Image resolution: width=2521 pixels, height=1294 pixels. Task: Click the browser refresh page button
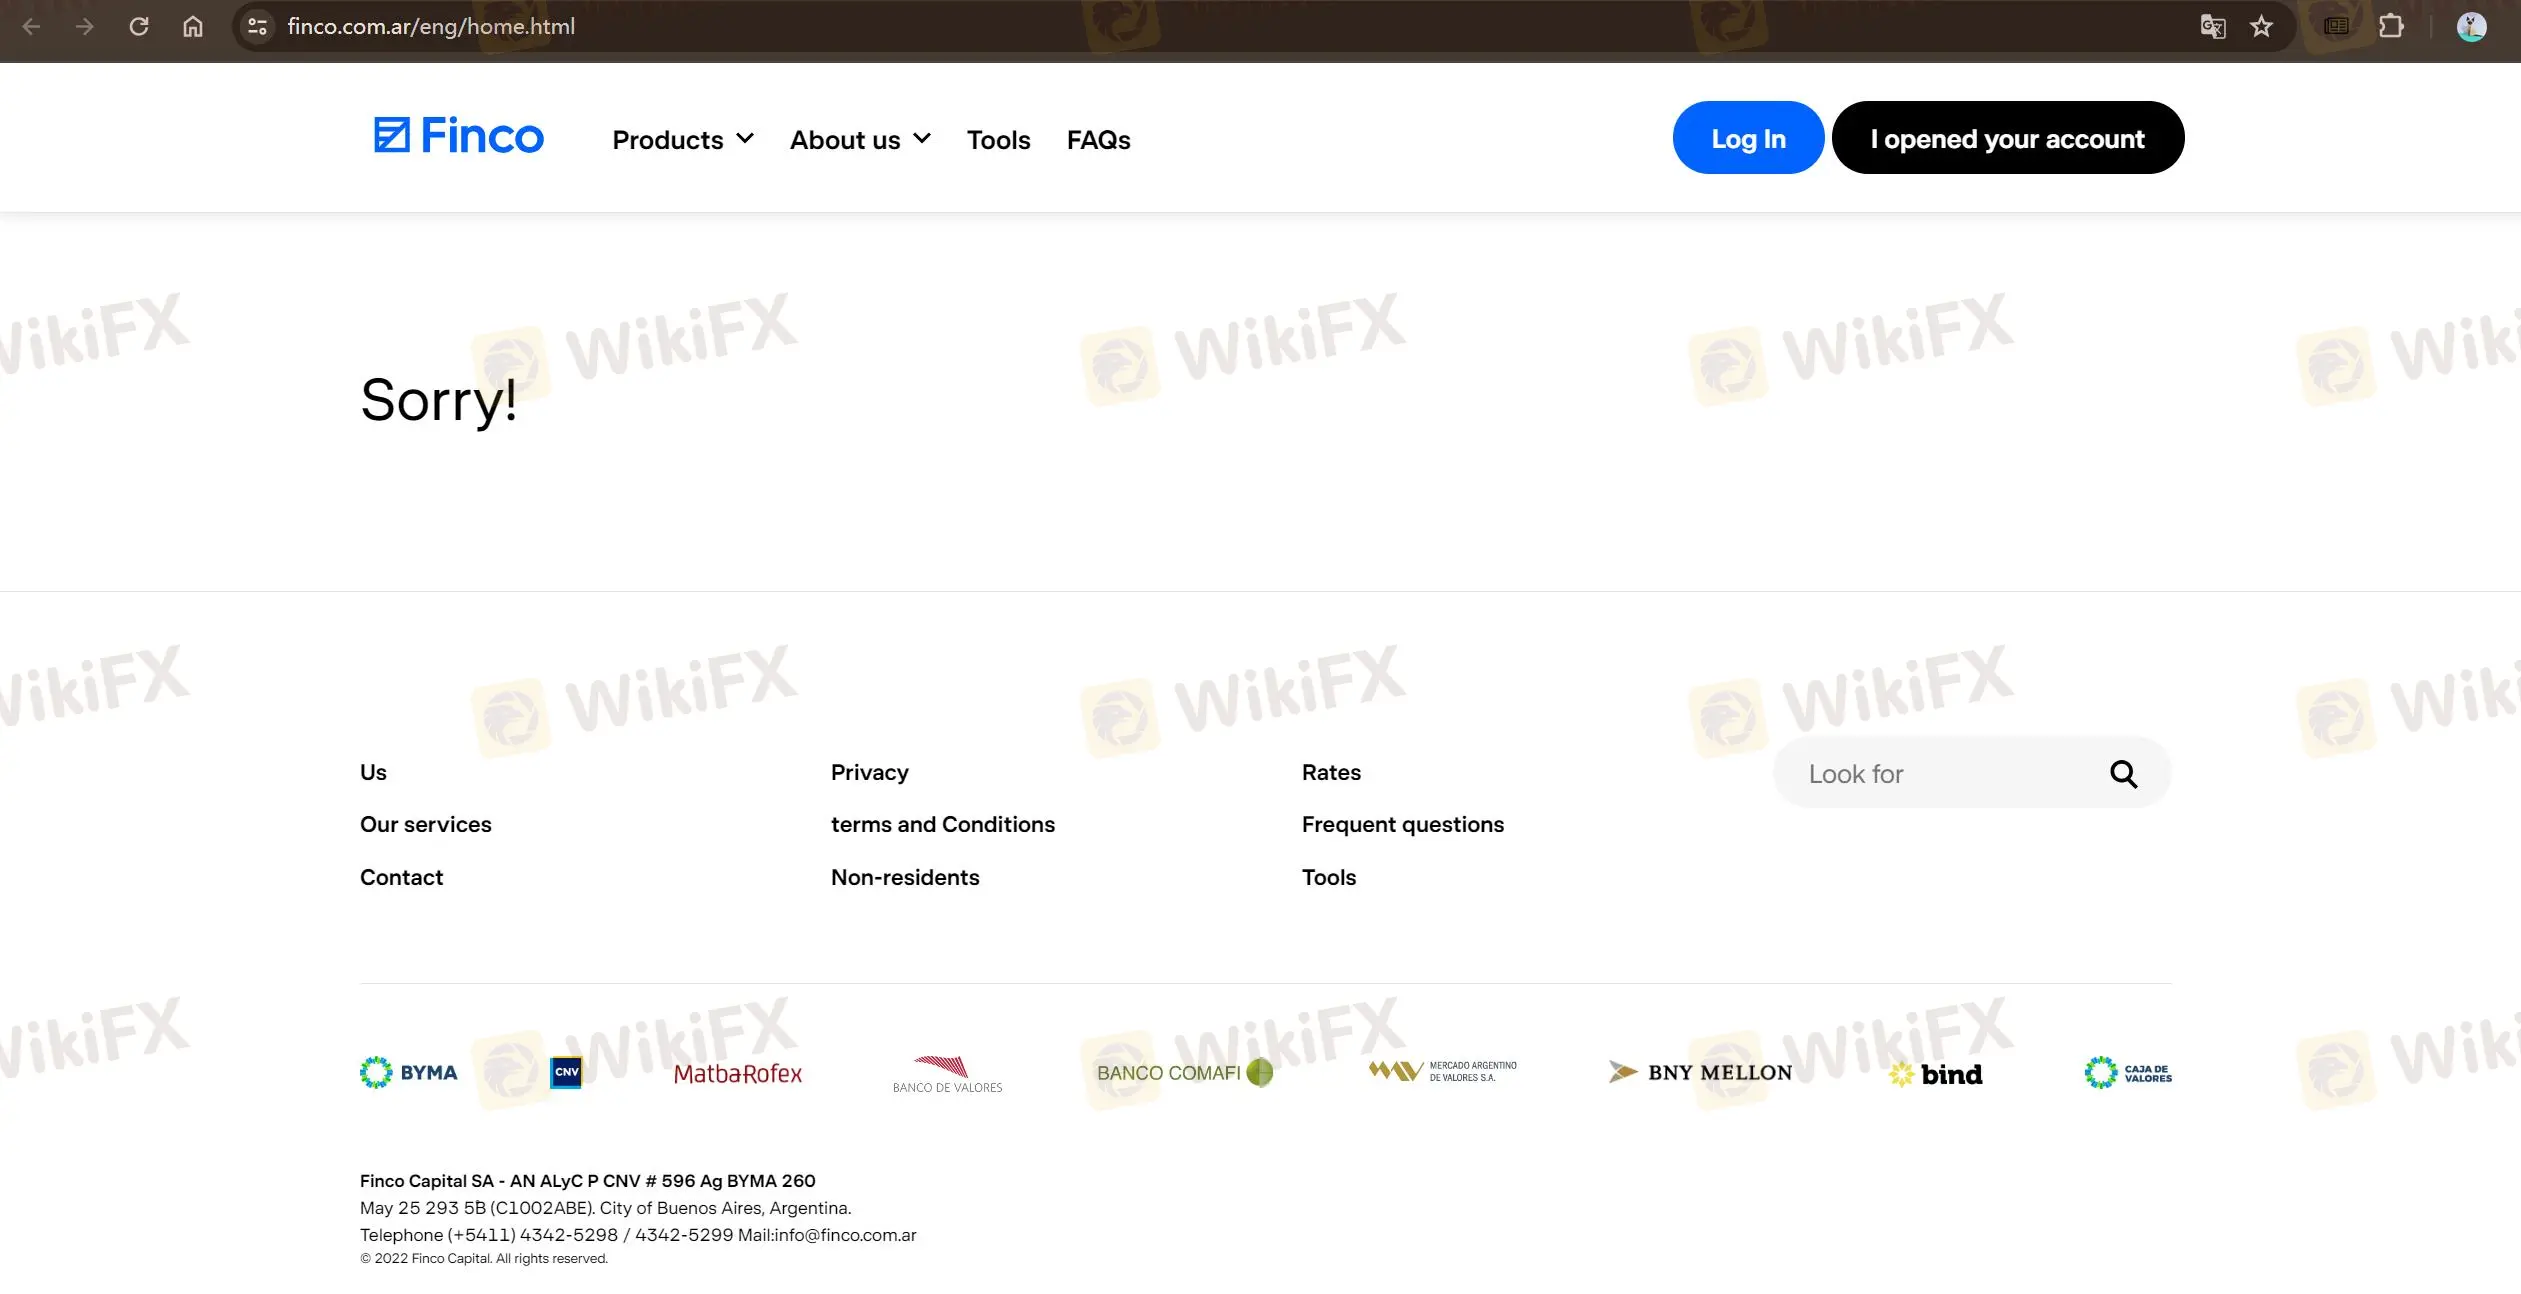coord(139,26)
